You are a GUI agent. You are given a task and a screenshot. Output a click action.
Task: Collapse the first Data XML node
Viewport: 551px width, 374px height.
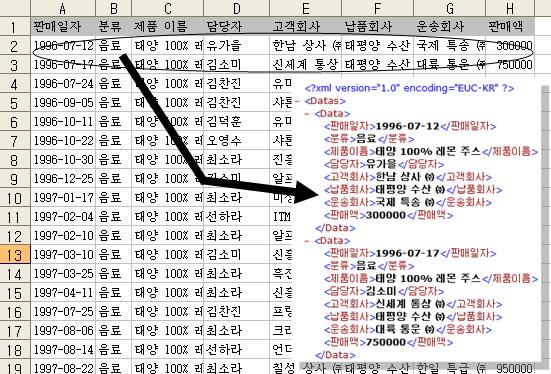(307, 114)
